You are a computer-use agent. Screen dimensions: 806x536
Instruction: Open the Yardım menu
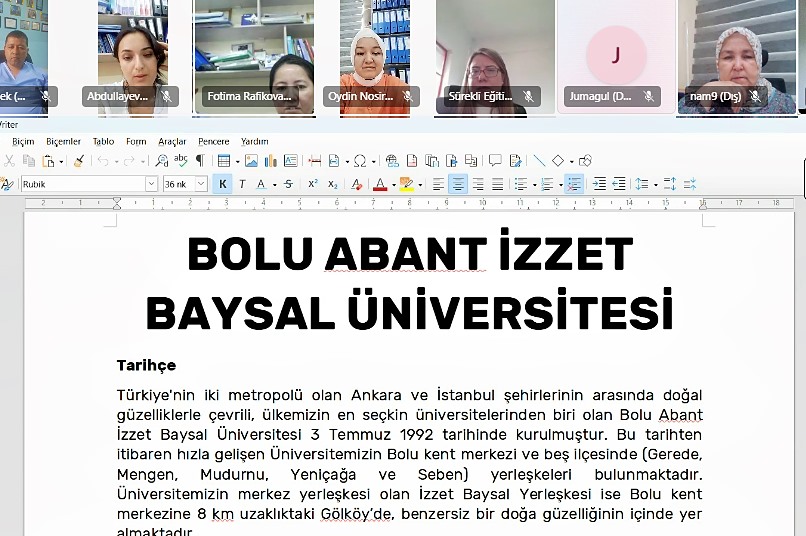(255, 141)
